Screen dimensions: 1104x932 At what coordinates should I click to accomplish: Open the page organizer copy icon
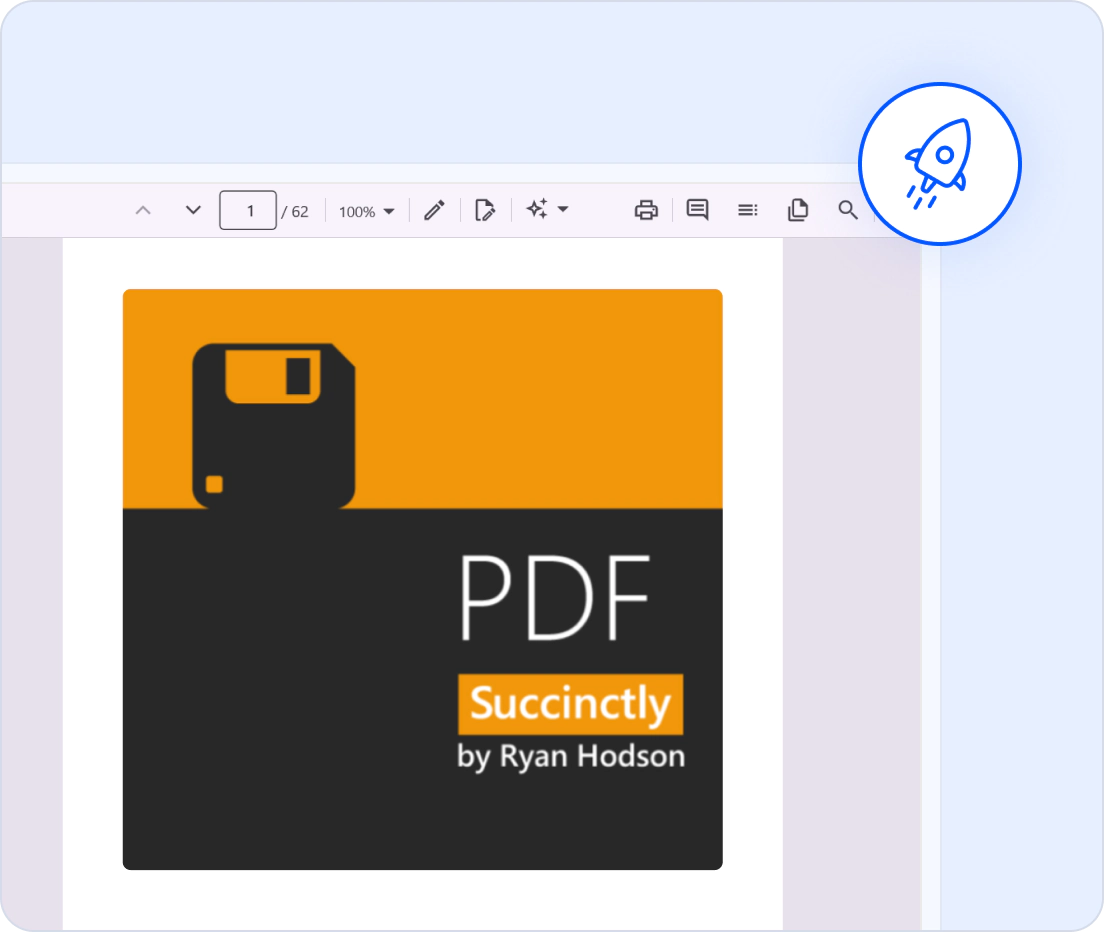click(798, 210)
